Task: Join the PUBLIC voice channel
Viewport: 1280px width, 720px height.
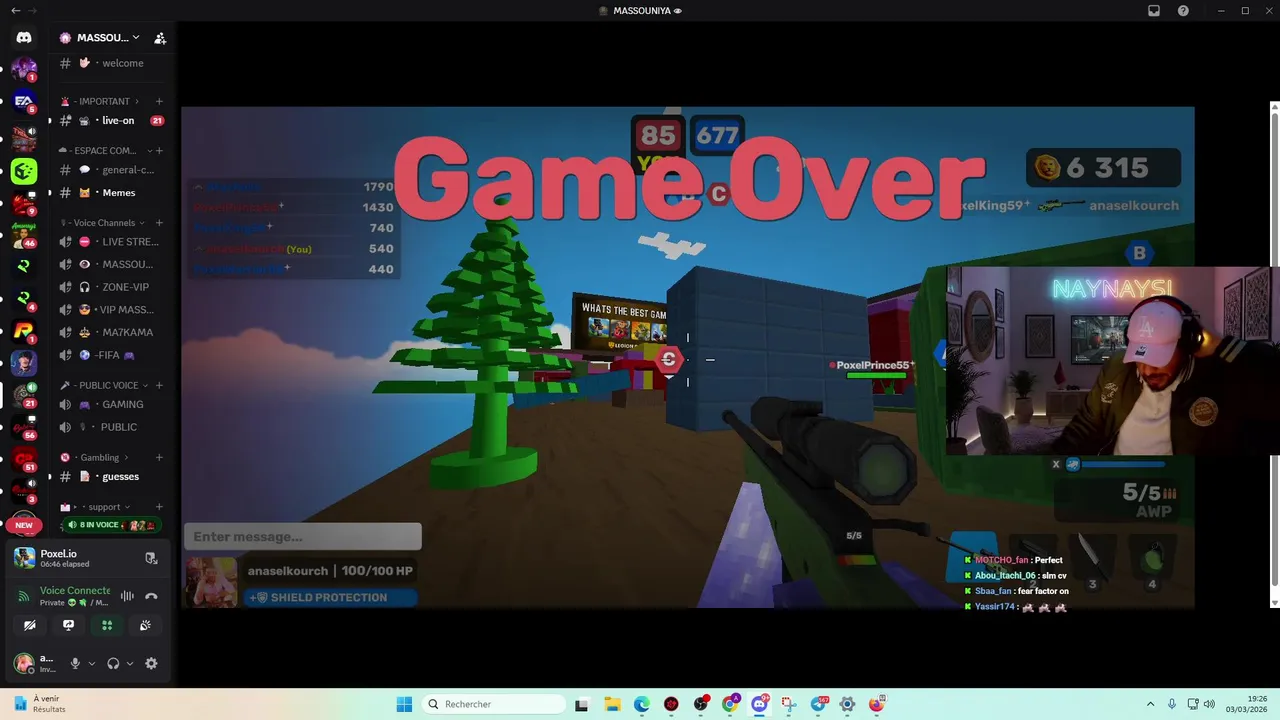Action: coord(111,427)
